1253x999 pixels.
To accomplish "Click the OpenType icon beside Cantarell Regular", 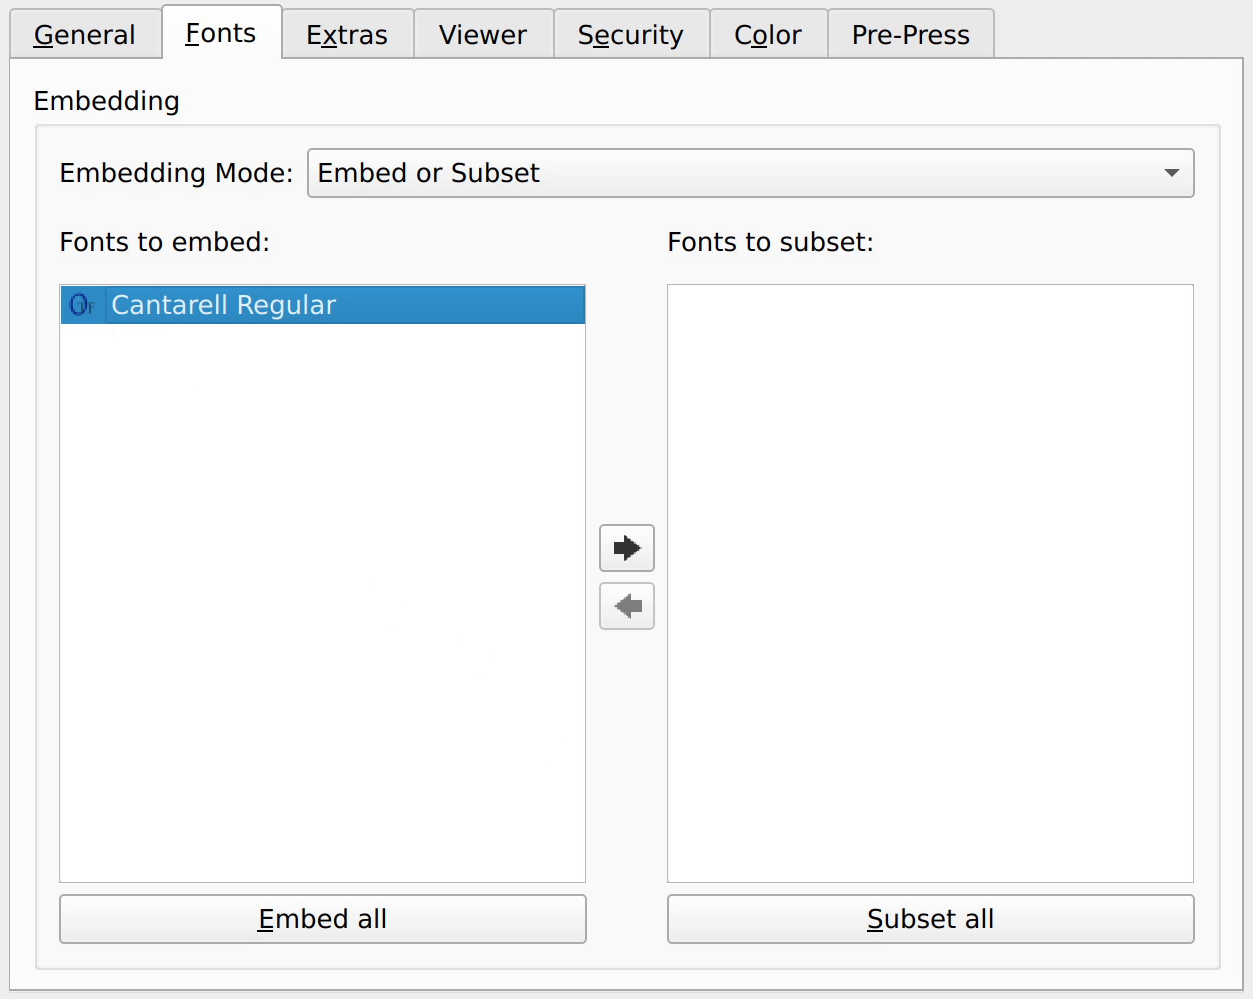I will click(x=82, y=305).
